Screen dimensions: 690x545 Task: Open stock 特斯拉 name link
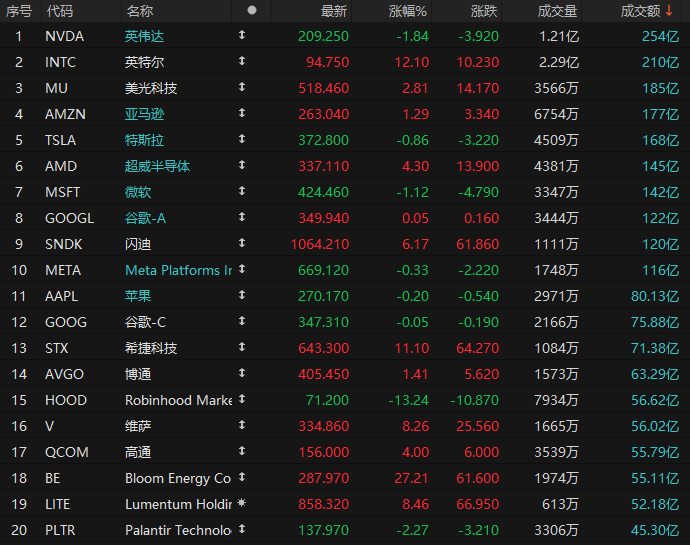144,140
